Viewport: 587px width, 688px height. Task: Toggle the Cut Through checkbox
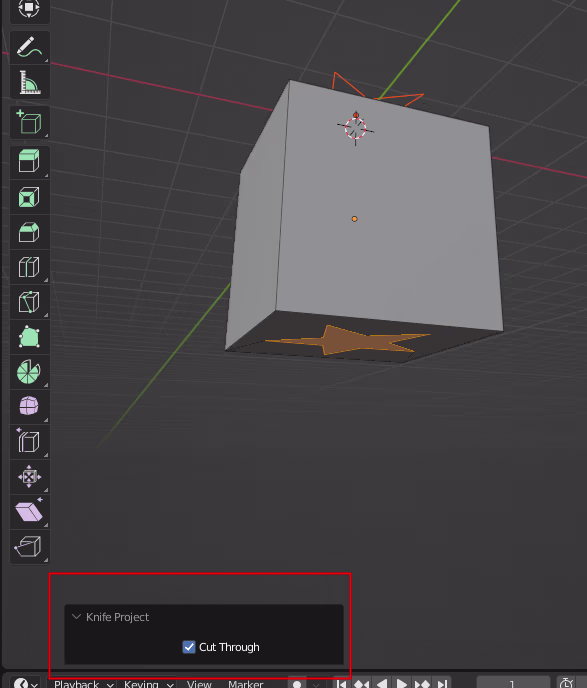click(x=189, y=647)
